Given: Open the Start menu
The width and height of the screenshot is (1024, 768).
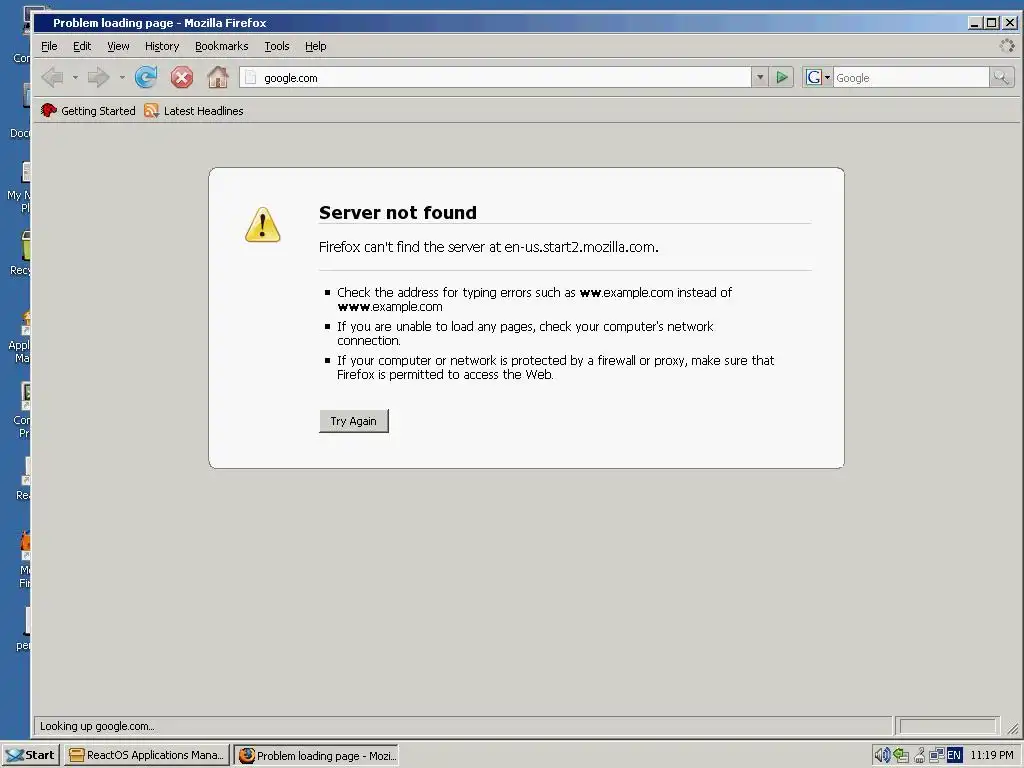Looking at the screenshot, I should [x=31, y=755].
